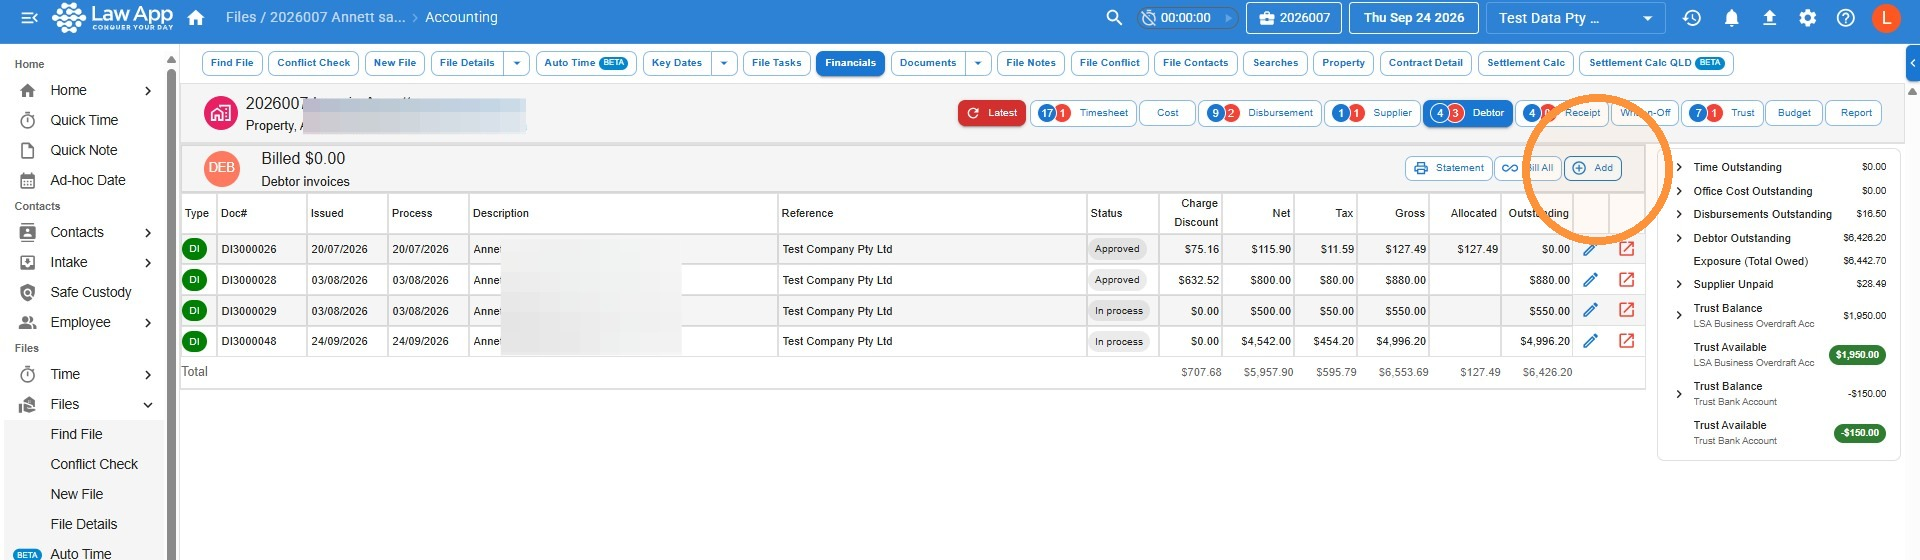Open the Financials toolbar button
The image size is (1920, 560).
(850, 63)
